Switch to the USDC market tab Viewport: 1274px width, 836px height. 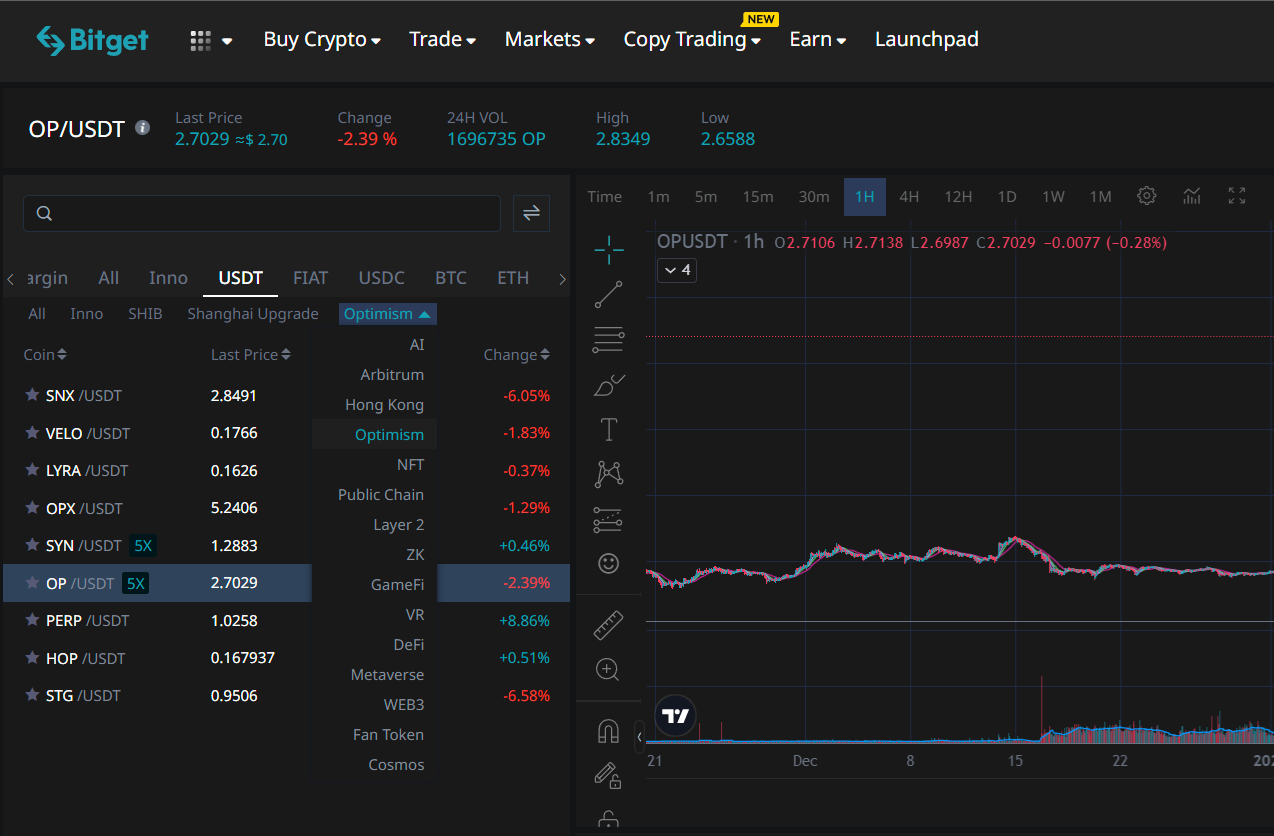coord(381,278)
